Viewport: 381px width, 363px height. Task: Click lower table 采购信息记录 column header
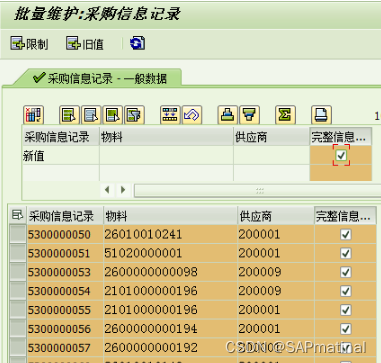tap(65, 216)
